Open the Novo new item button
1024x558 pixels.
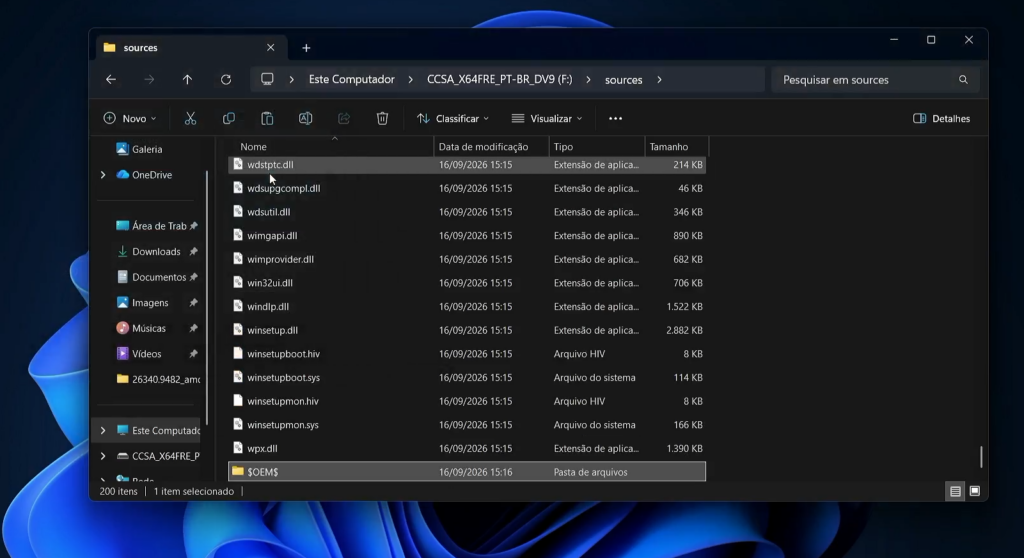coord(130,118)
